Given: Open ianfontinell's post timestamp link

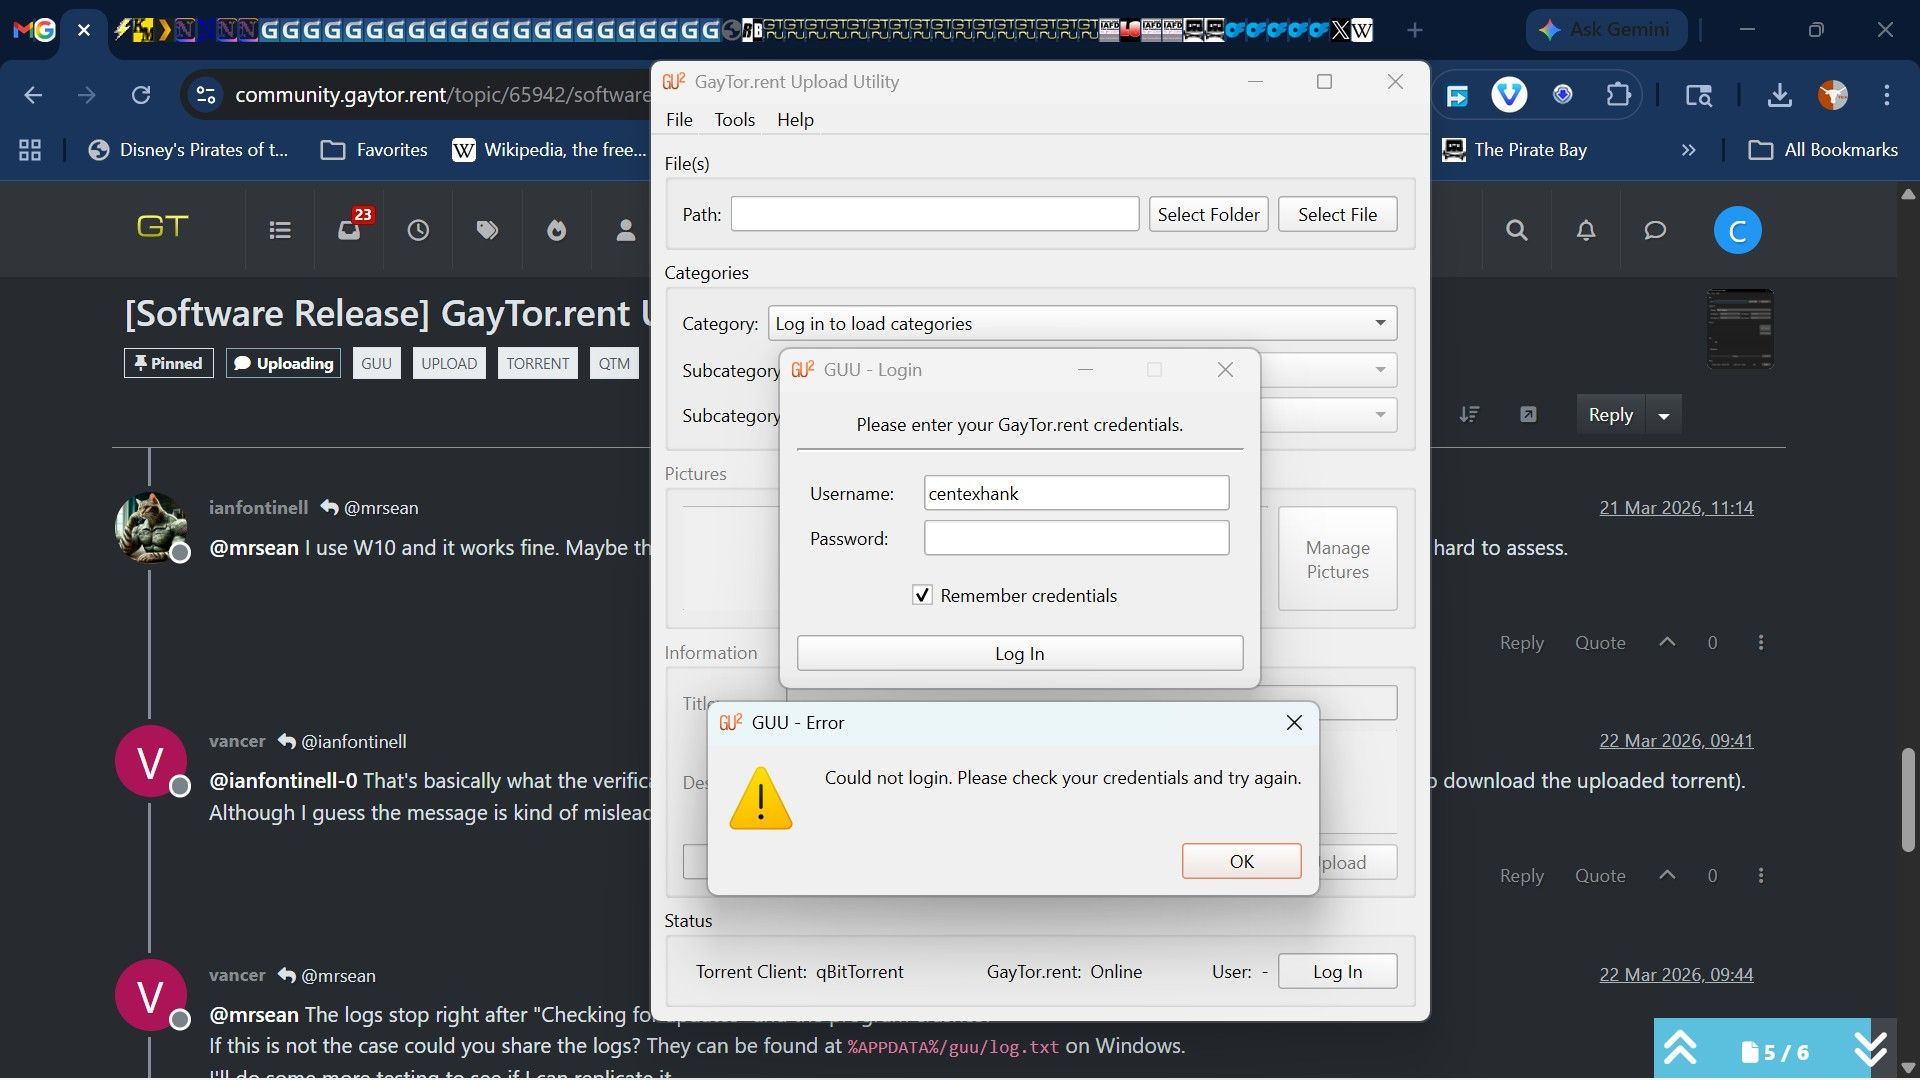Looking at the screenshot, I should (1676, 508).
